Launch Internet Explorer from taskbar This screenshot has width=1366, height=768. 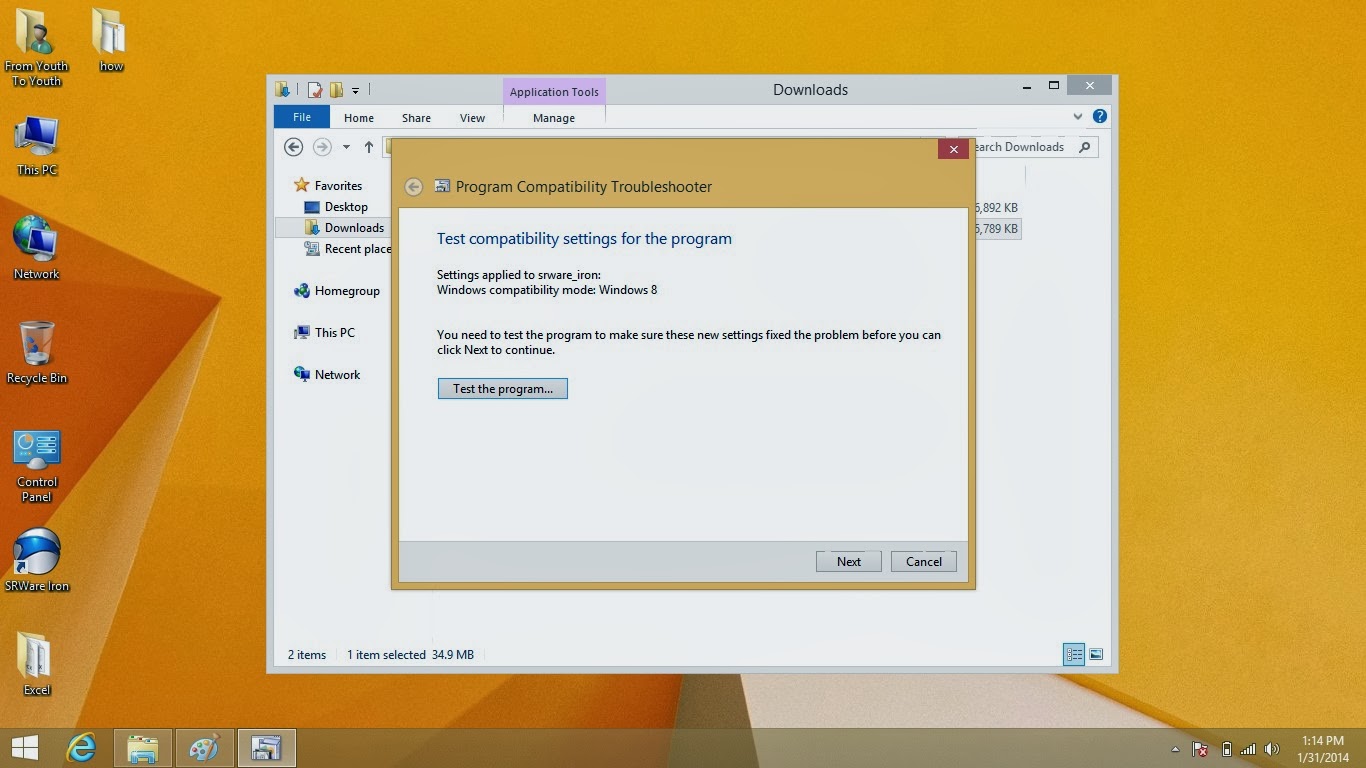pyautogui.click(x=82, y=748)
